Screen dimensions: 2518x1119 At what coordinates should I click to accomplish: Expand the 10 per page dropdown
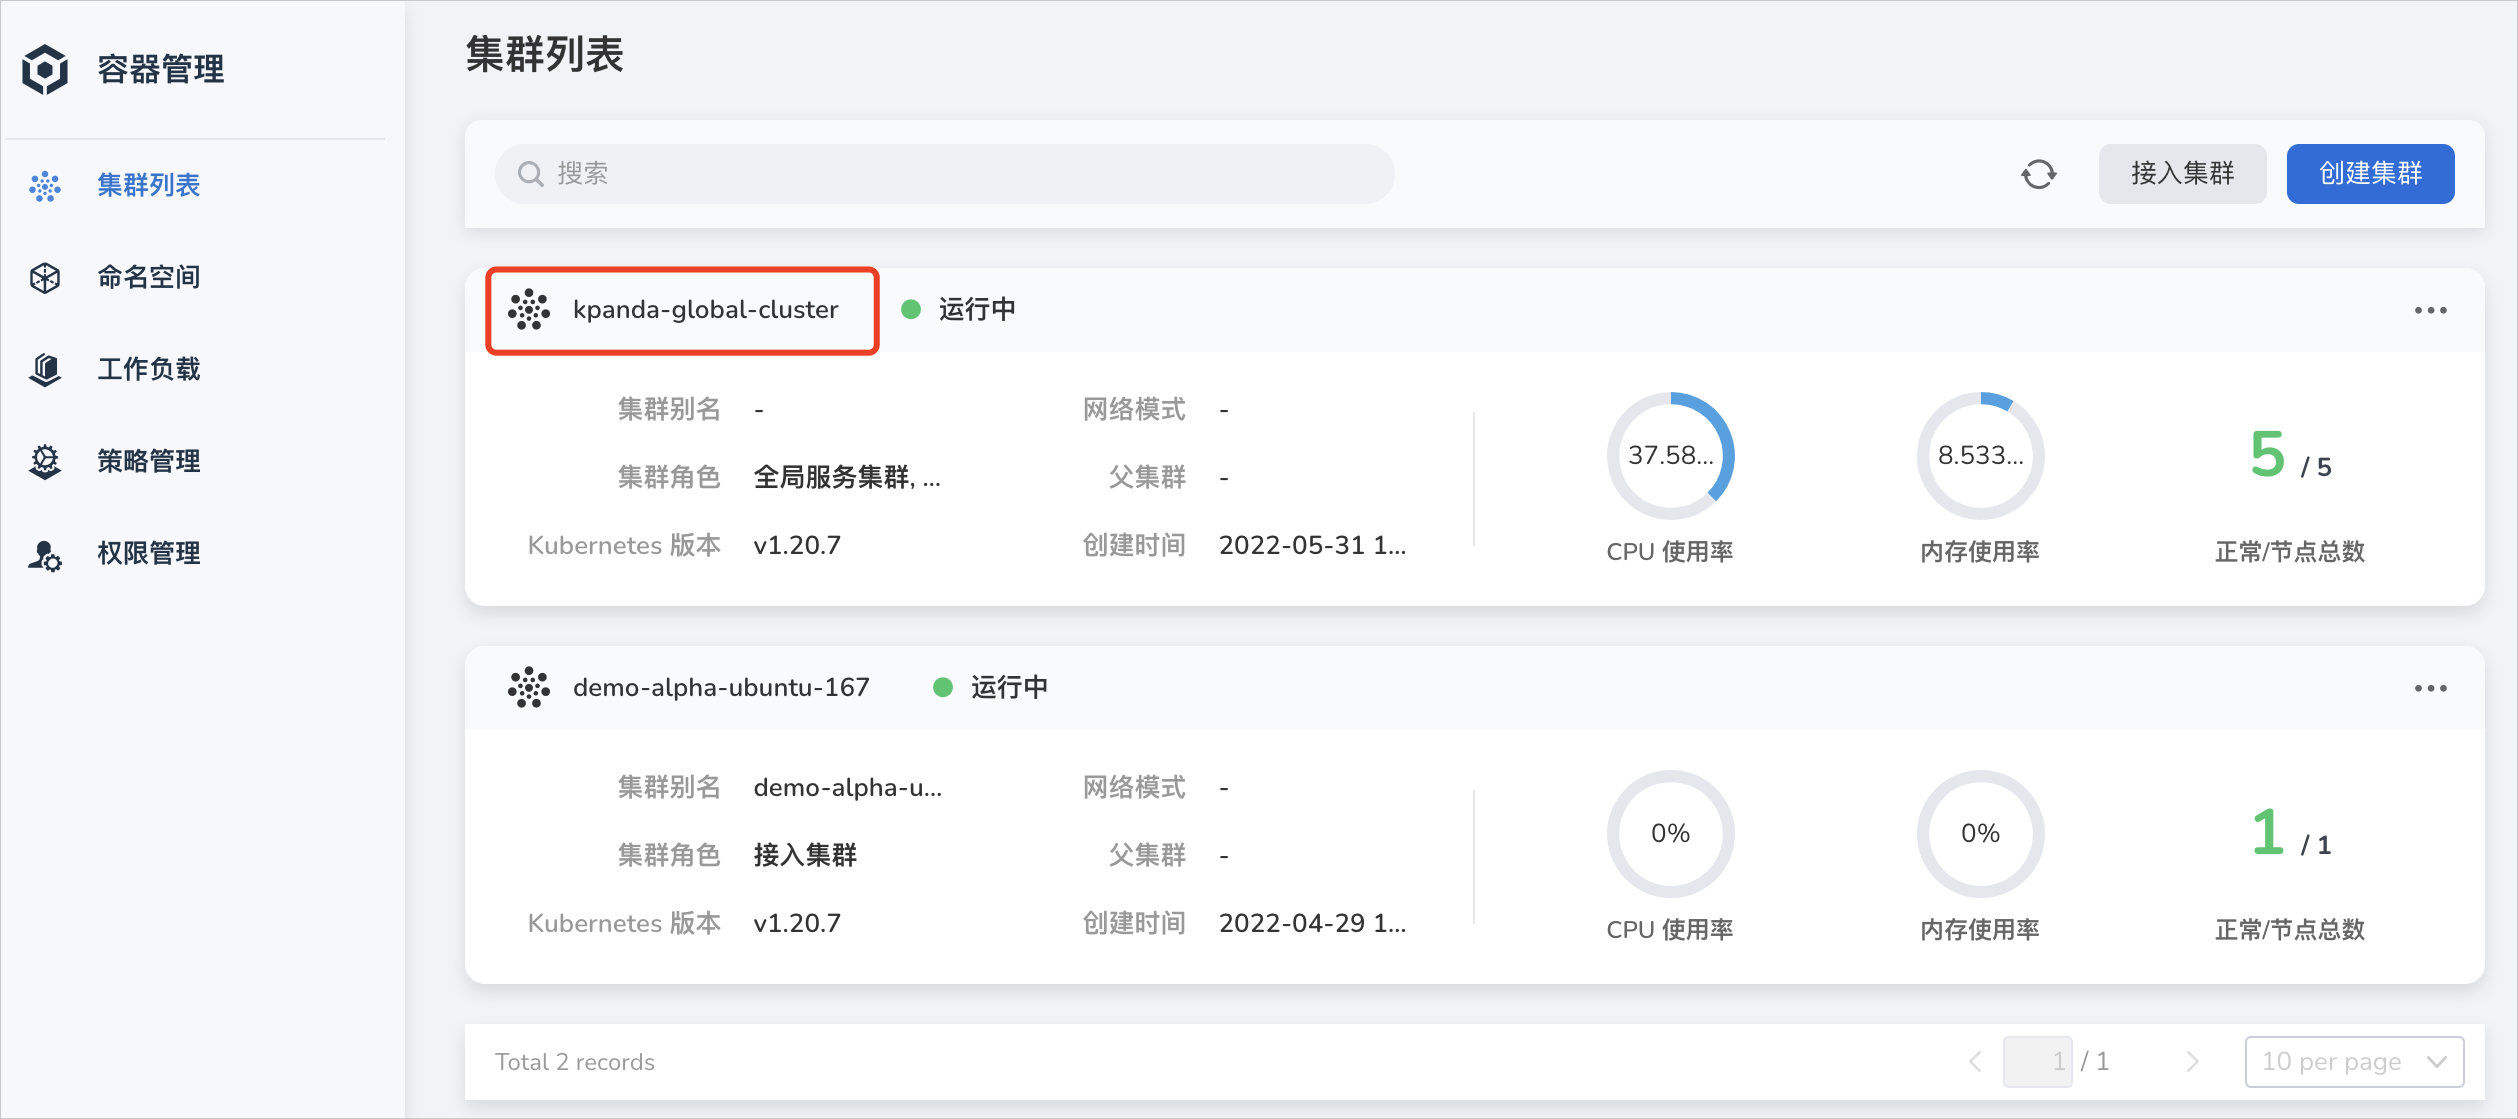point(2354,1061)
